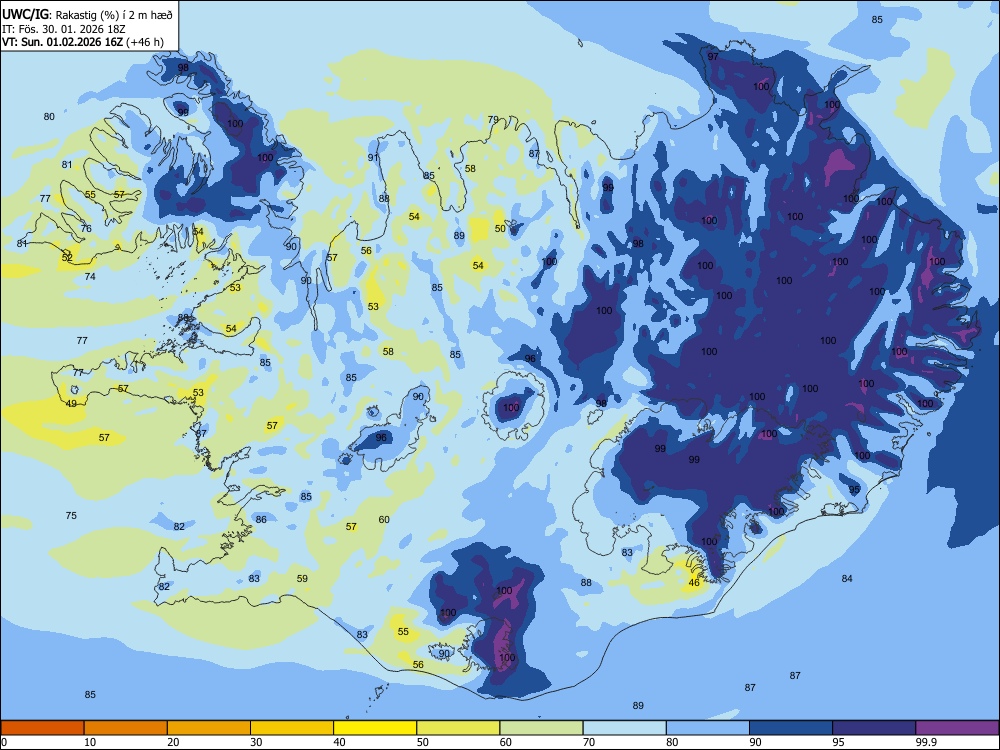
Task: Pick the bright yellow 40–50 legend swatch
Action: tap(375, 728)
